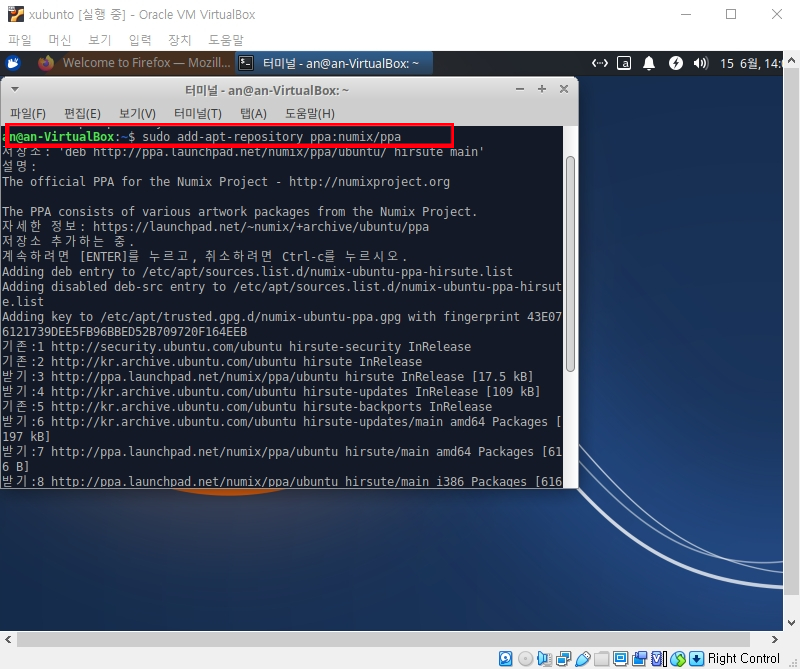Click the sudo add-apt-repository ppa:numix/ppa command

[x=271, y=137]
